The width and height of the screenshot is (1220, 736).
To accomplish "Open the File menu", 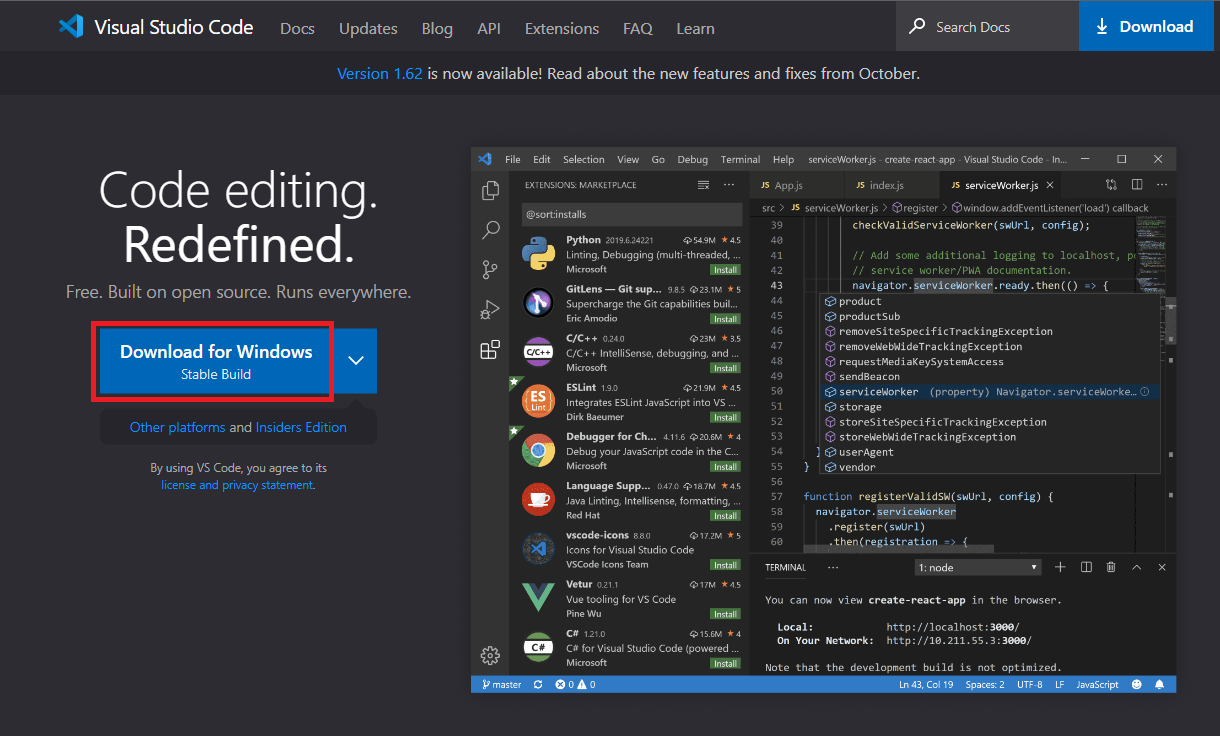I will click(x=512, y=158).
